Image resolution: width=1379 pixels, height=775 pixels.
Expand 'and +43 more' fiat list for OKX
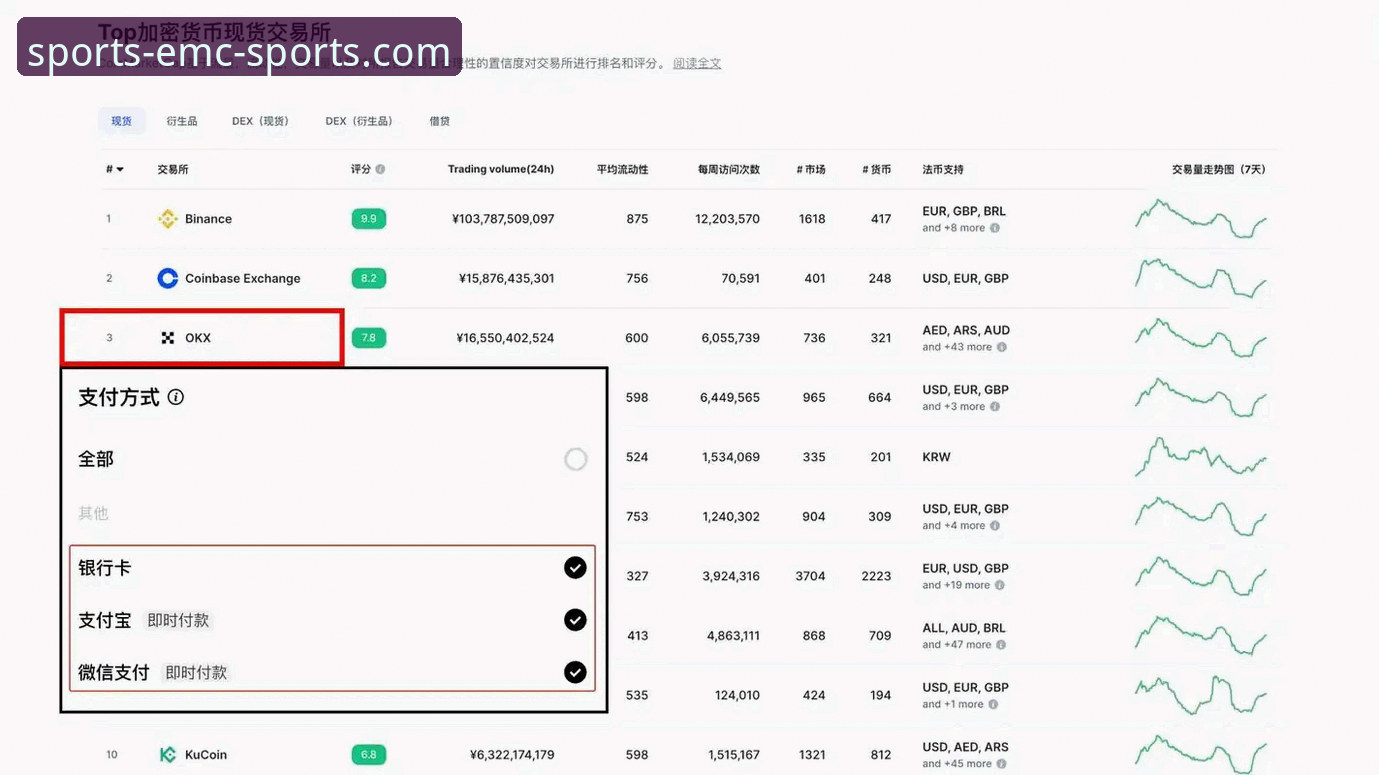click(957, 347)
